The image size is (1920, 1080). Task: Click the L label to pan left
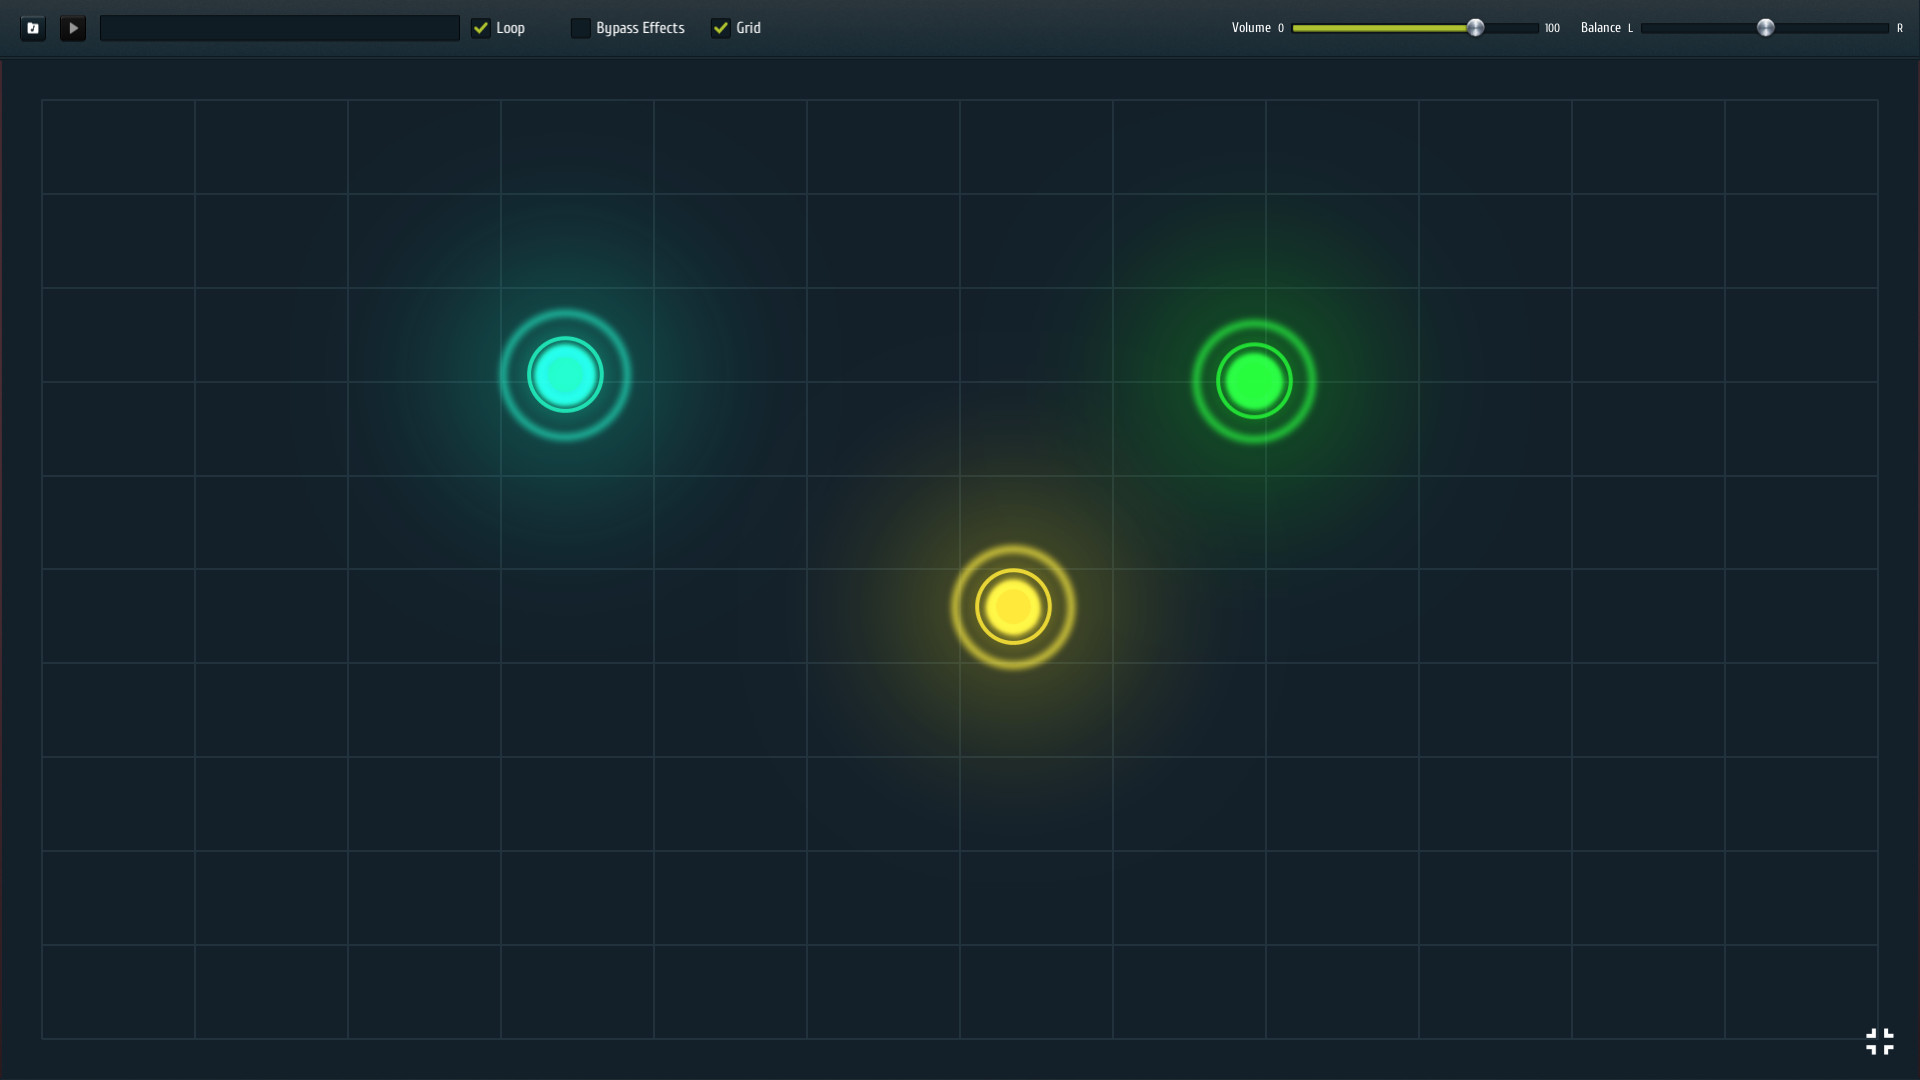tap(1632, 28)
